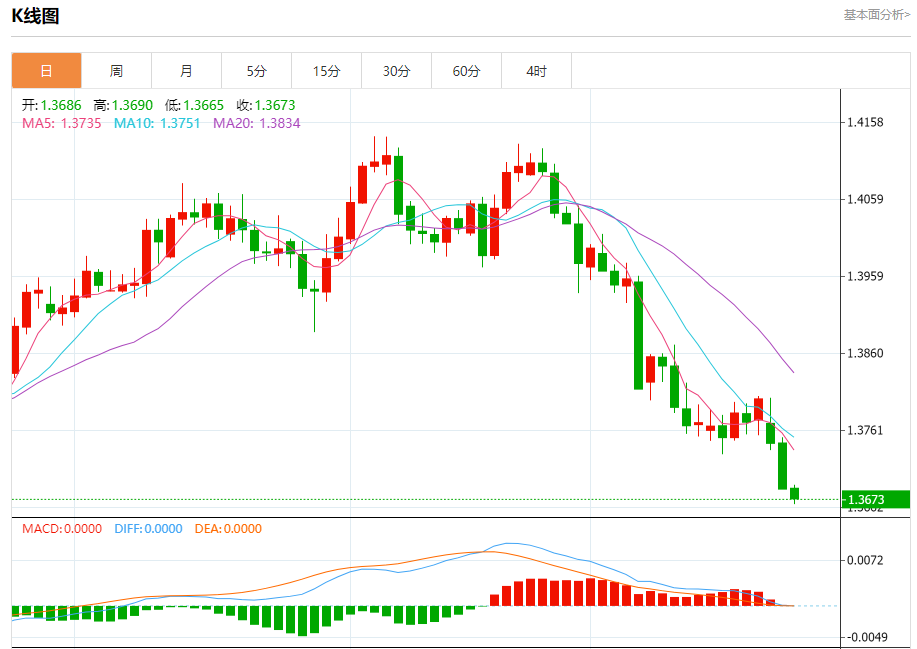This screenshot has width=917, height=649.
Task: Select the 日 daily chart tab
Action: [46, 71]
